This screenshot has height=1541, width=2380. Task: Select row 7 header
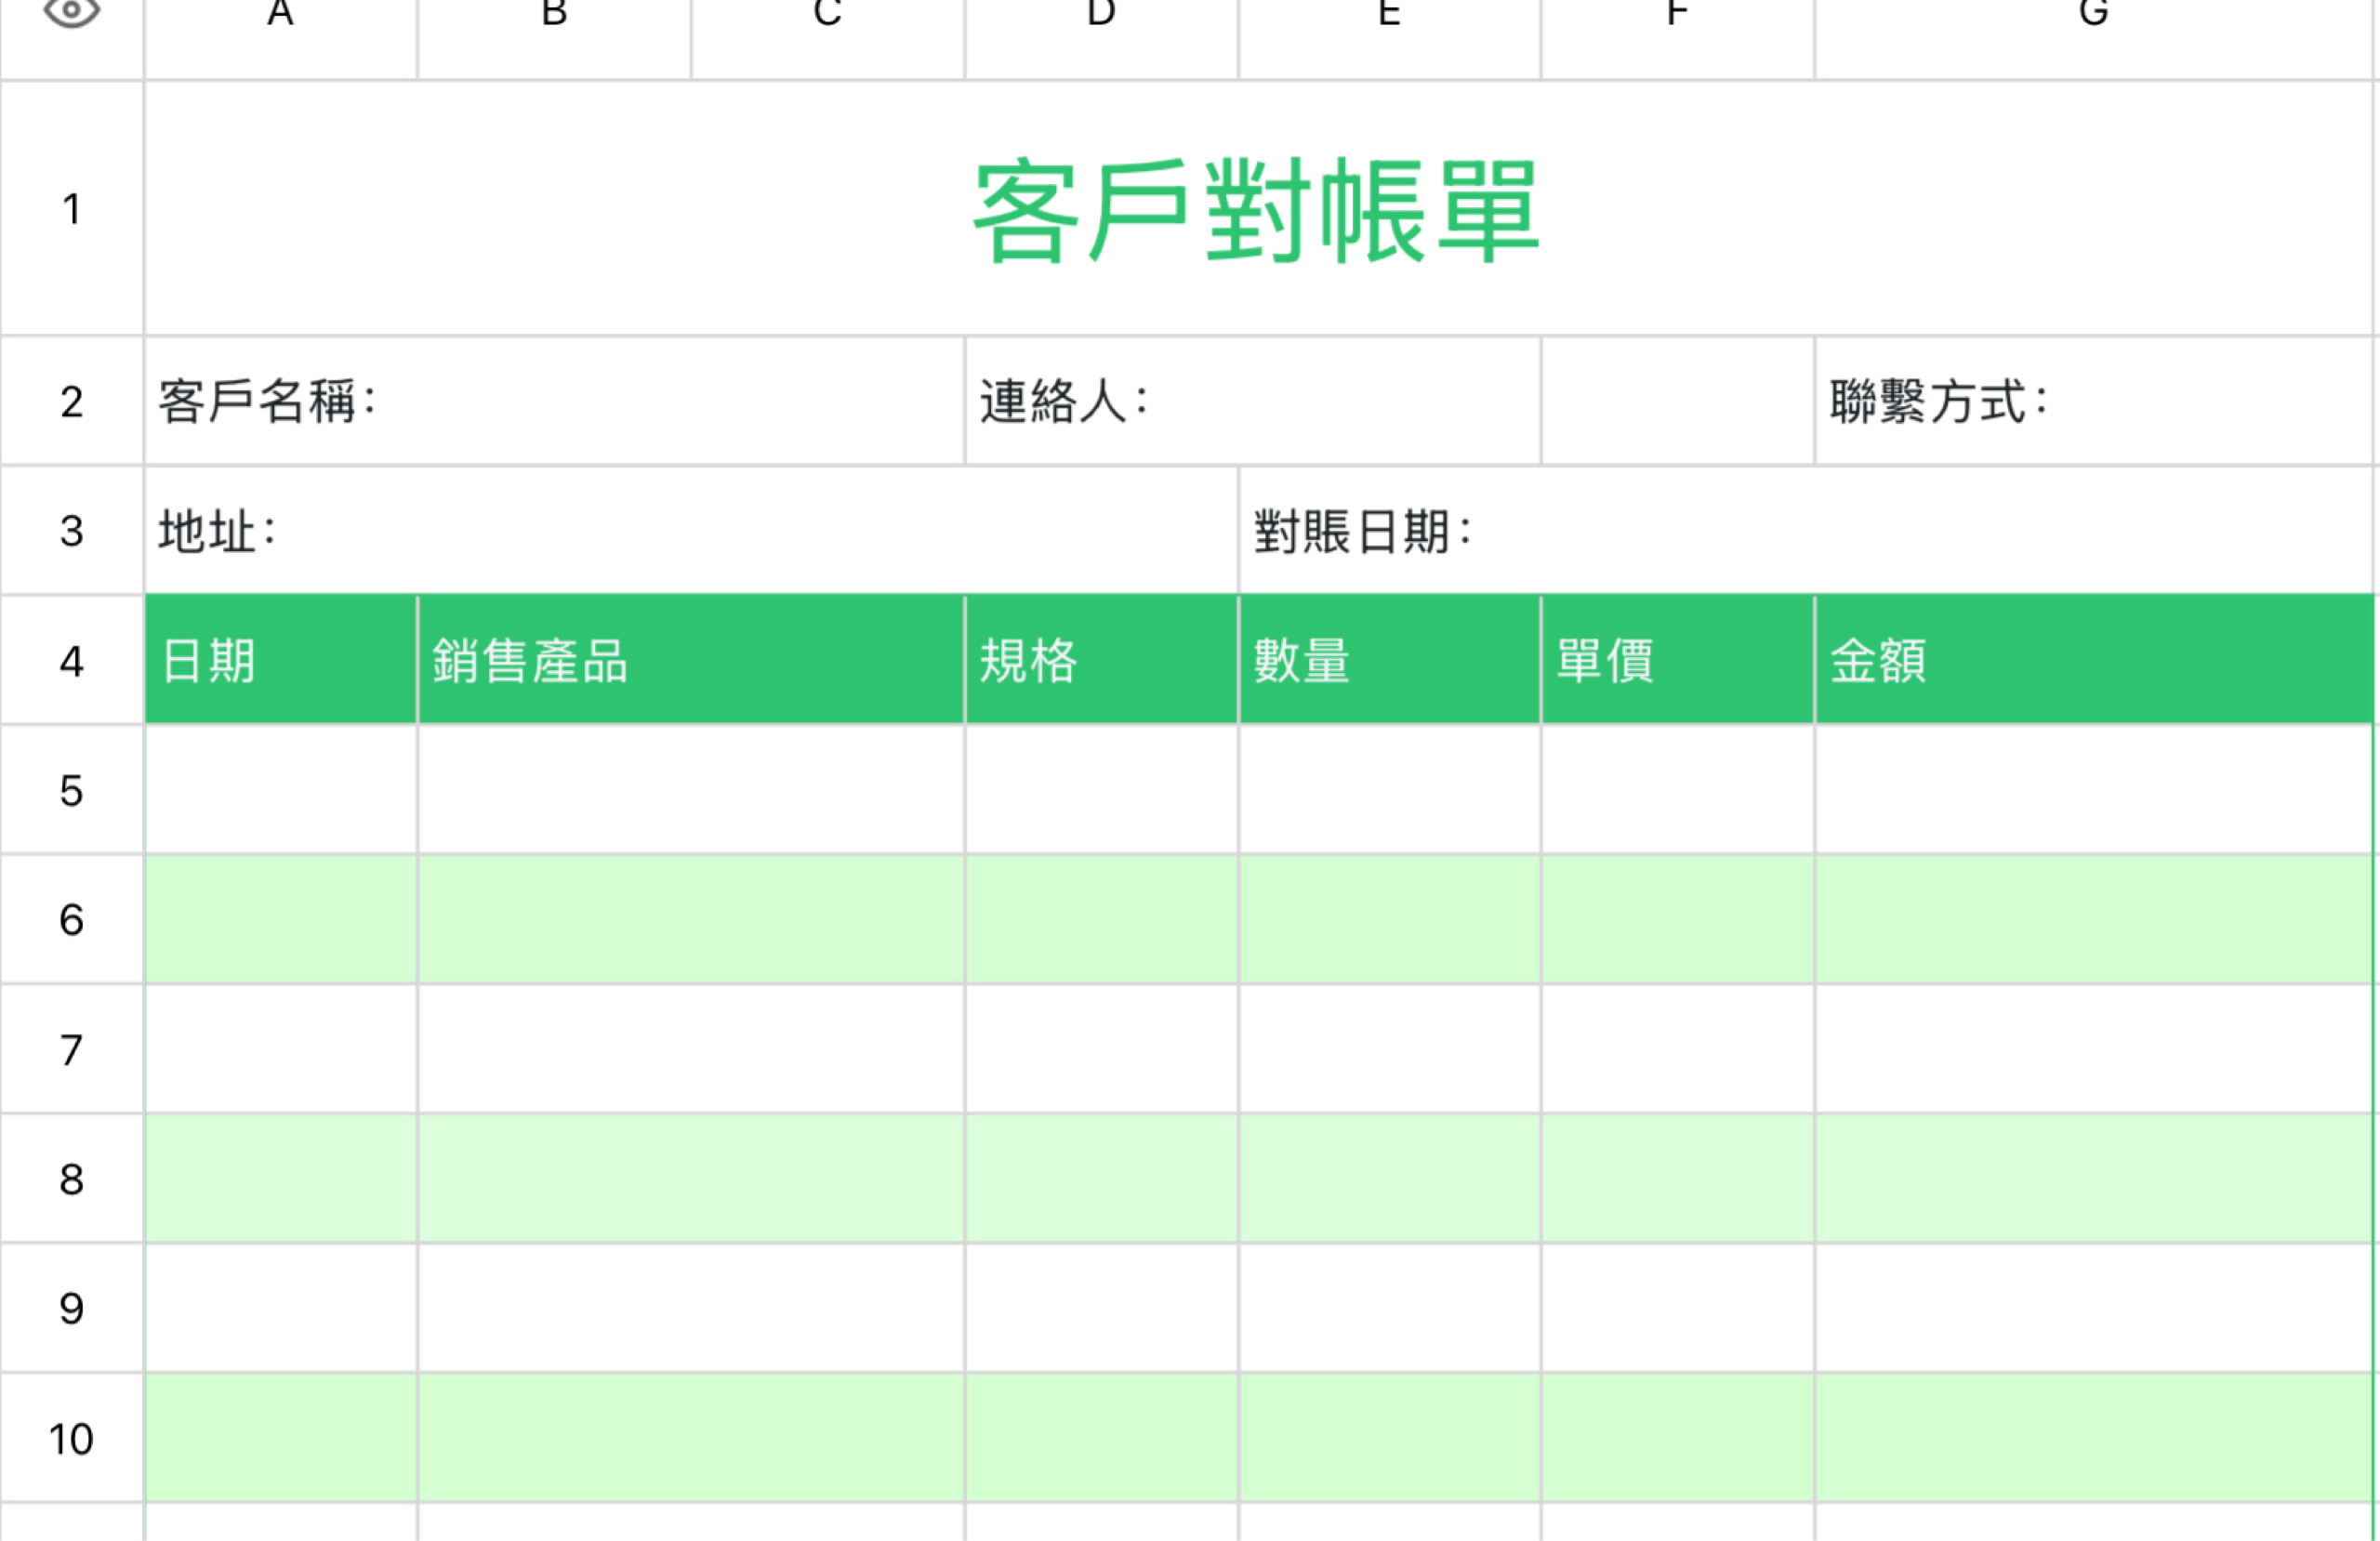pyautogui.click(x=72, y=1049)
